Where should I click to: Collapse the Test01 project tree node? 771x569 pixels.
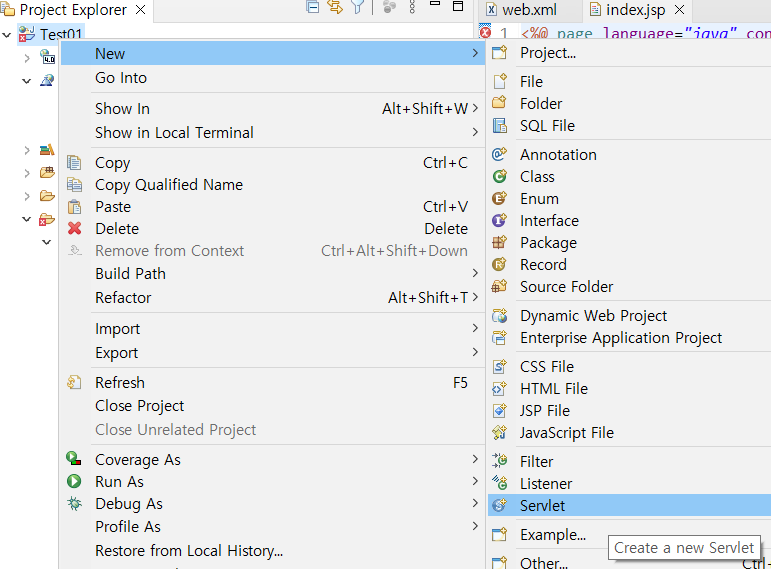(x=7, y=35)
